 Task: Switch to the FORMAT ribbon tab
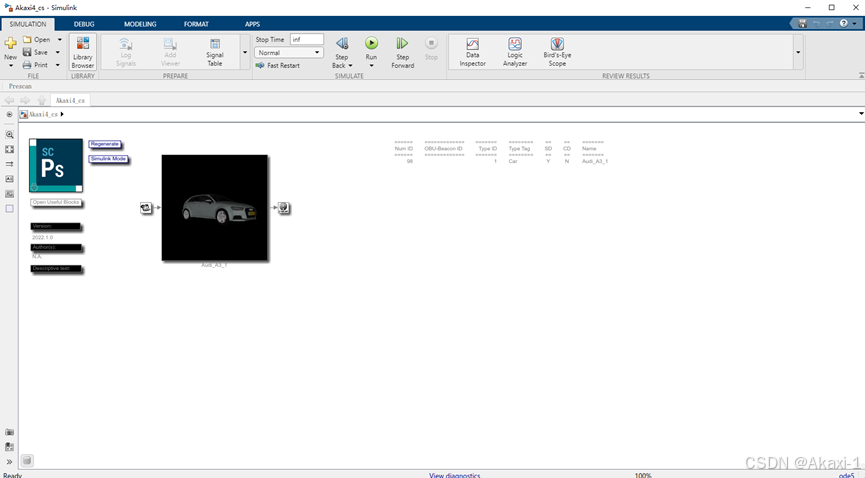point(196,24)
